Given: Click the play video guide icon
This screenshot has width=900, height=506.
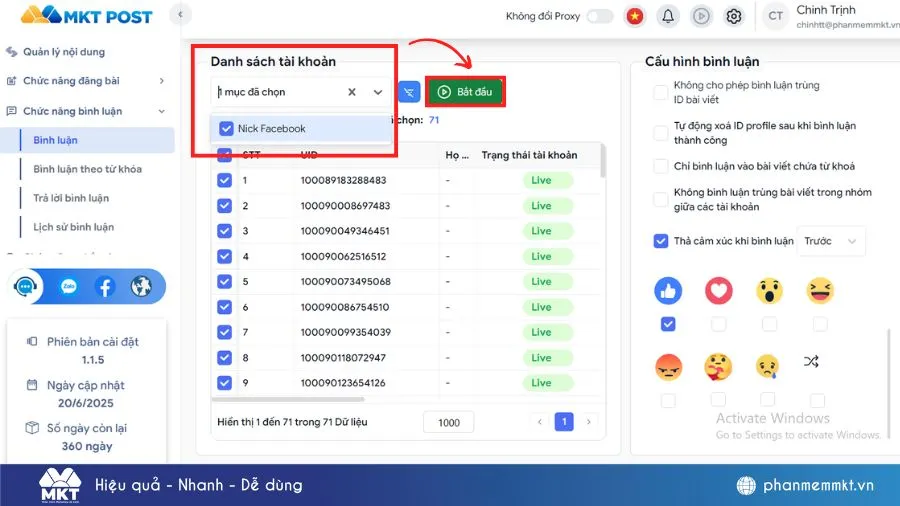Looking at the screenshot, I should pyautogui.click(x=701, y=16).
